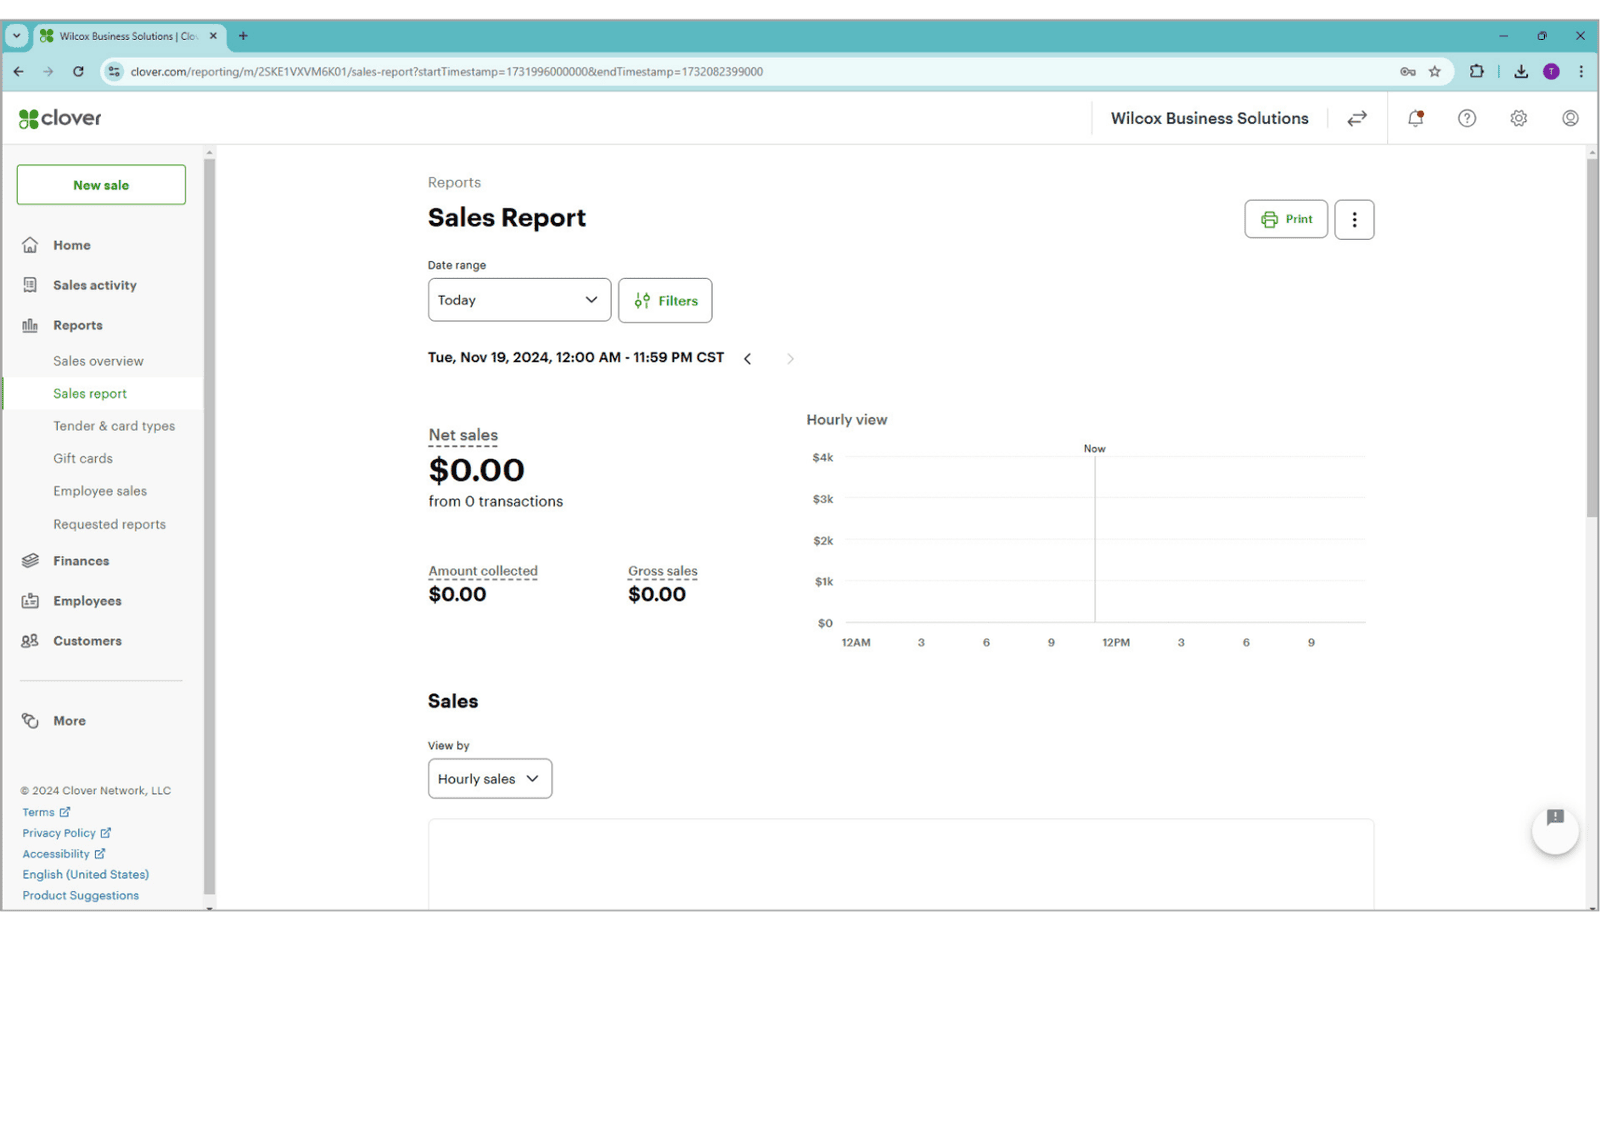Click the Print button
This screenshot has width=1600, height=1142.
coord(1286,219)
